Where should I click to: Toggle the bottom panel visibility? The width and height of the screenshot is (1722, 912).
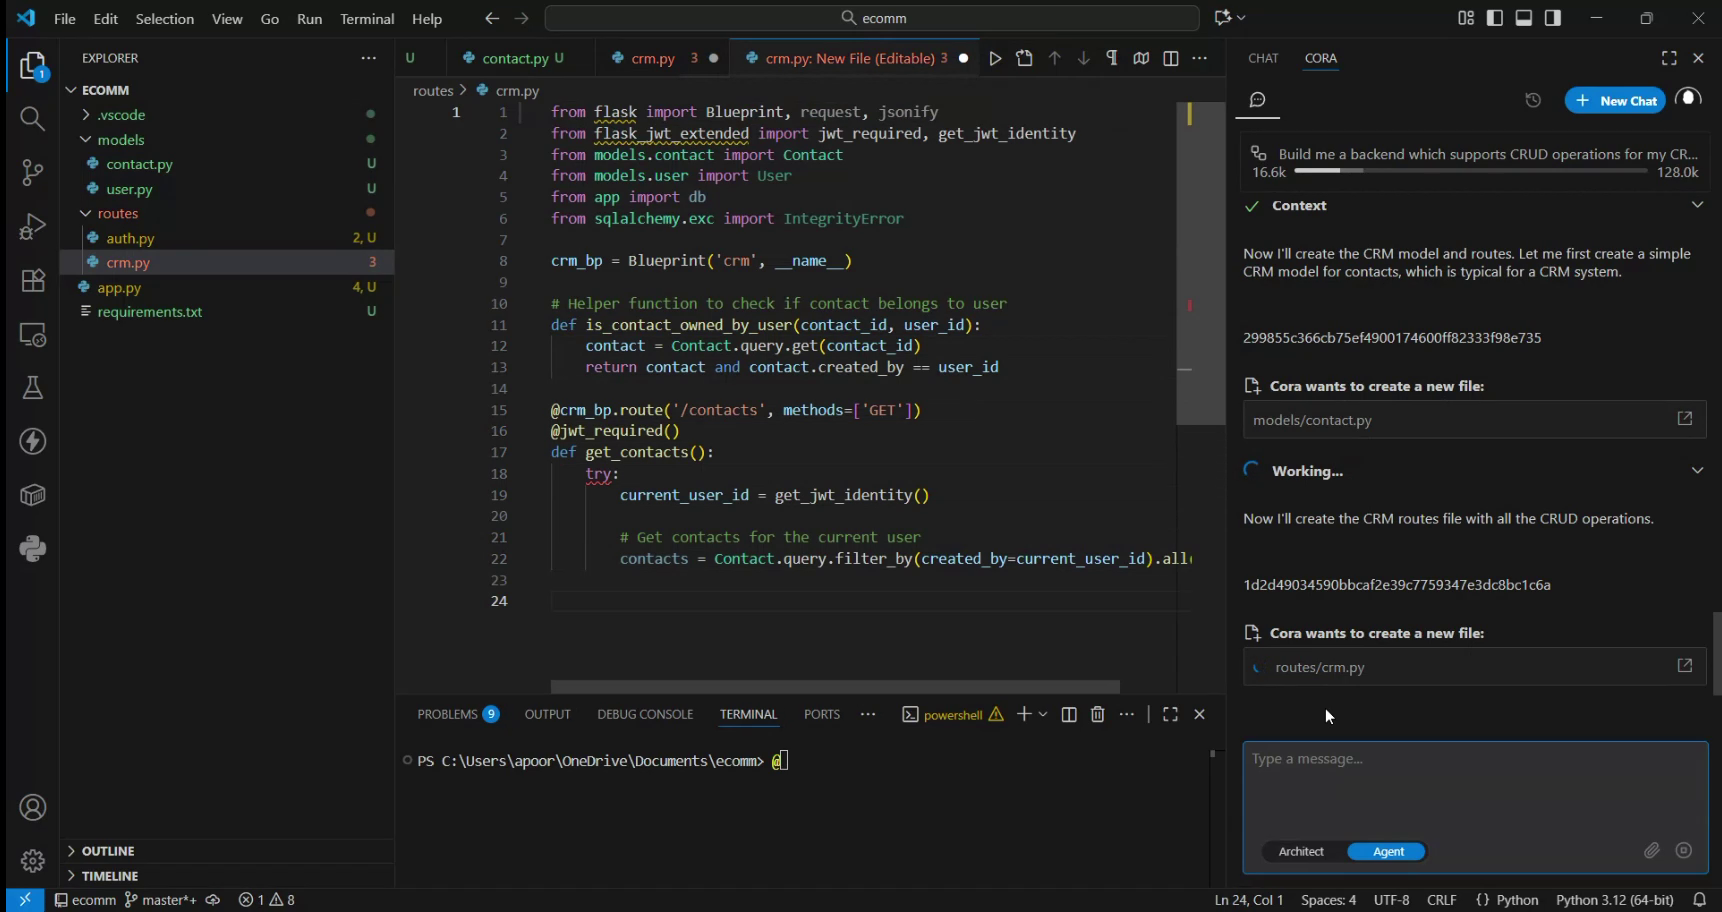(1523, 17)
